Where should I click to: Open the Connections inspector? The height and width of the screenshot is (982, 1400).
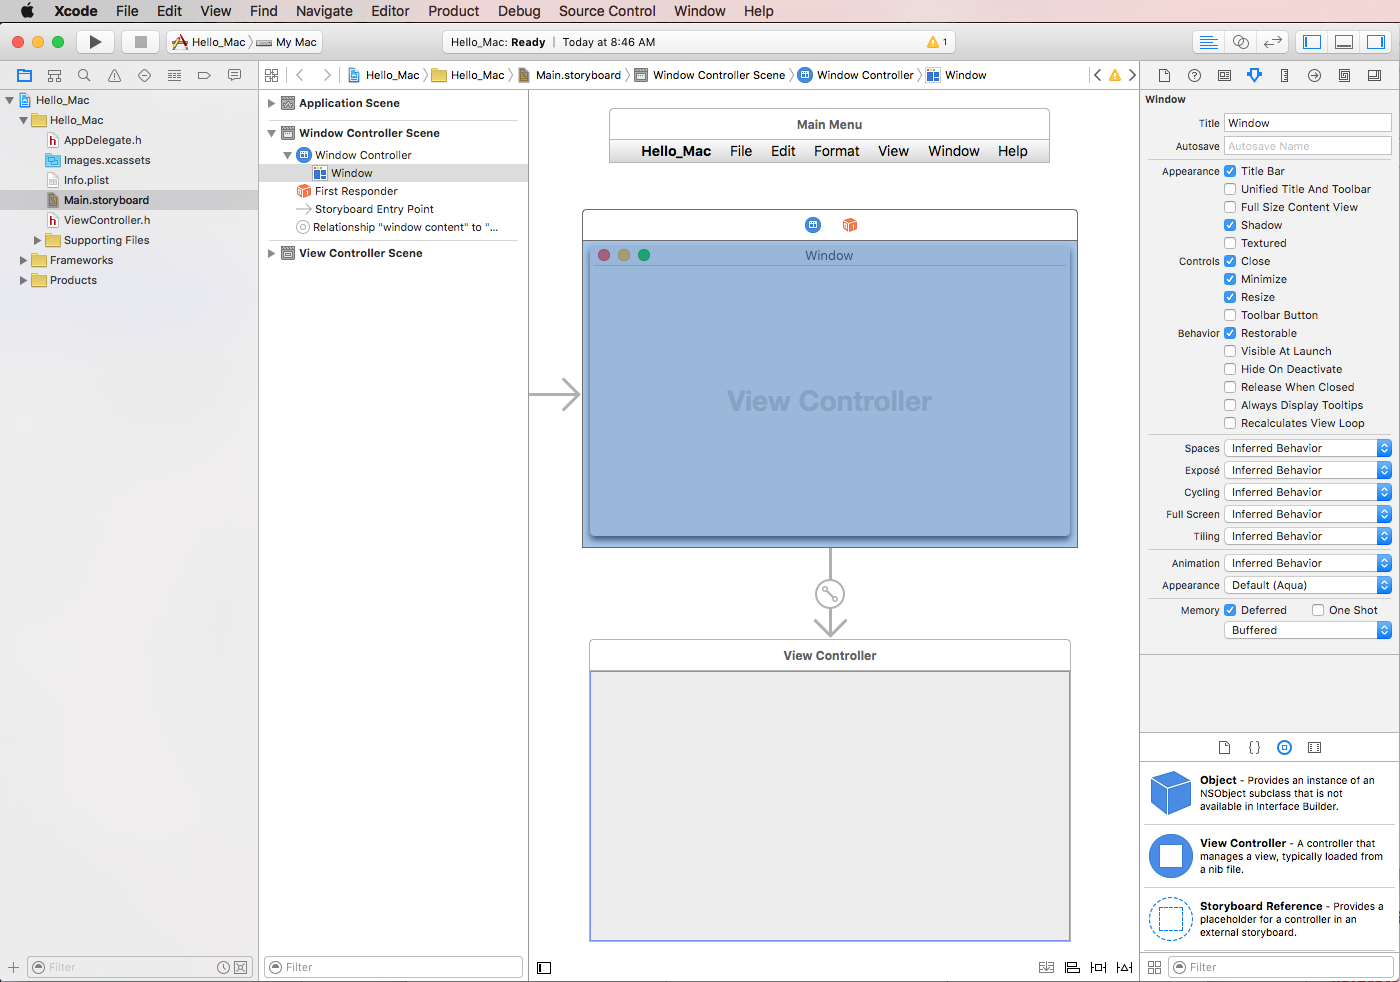click(1314, 75)
